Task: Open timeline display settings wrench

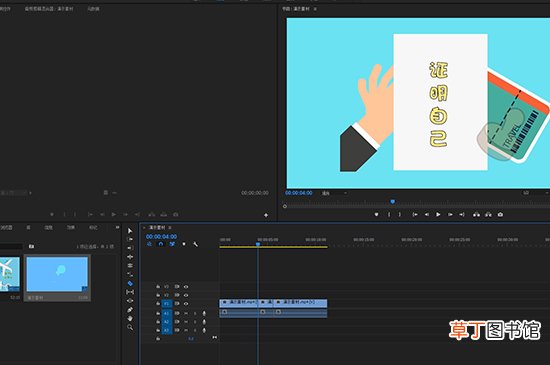Action: (195, 244)
